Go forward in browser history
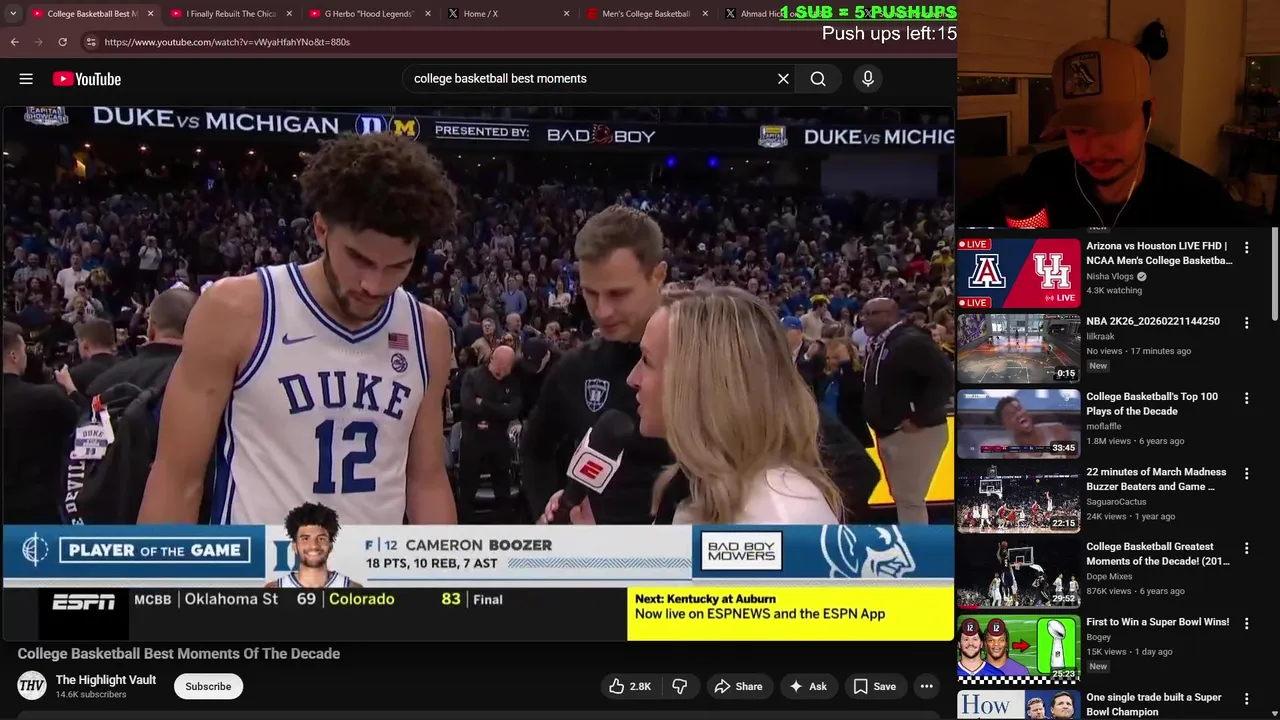The height and width of the screenshot is (720, 1280). tap(38, 42)
